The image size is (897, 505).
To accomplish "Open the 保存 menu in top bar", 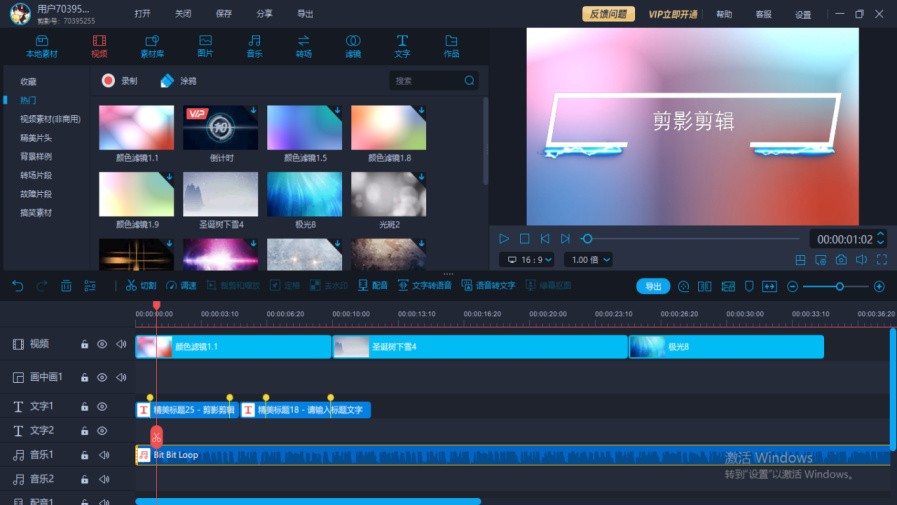I will point(224,14).
